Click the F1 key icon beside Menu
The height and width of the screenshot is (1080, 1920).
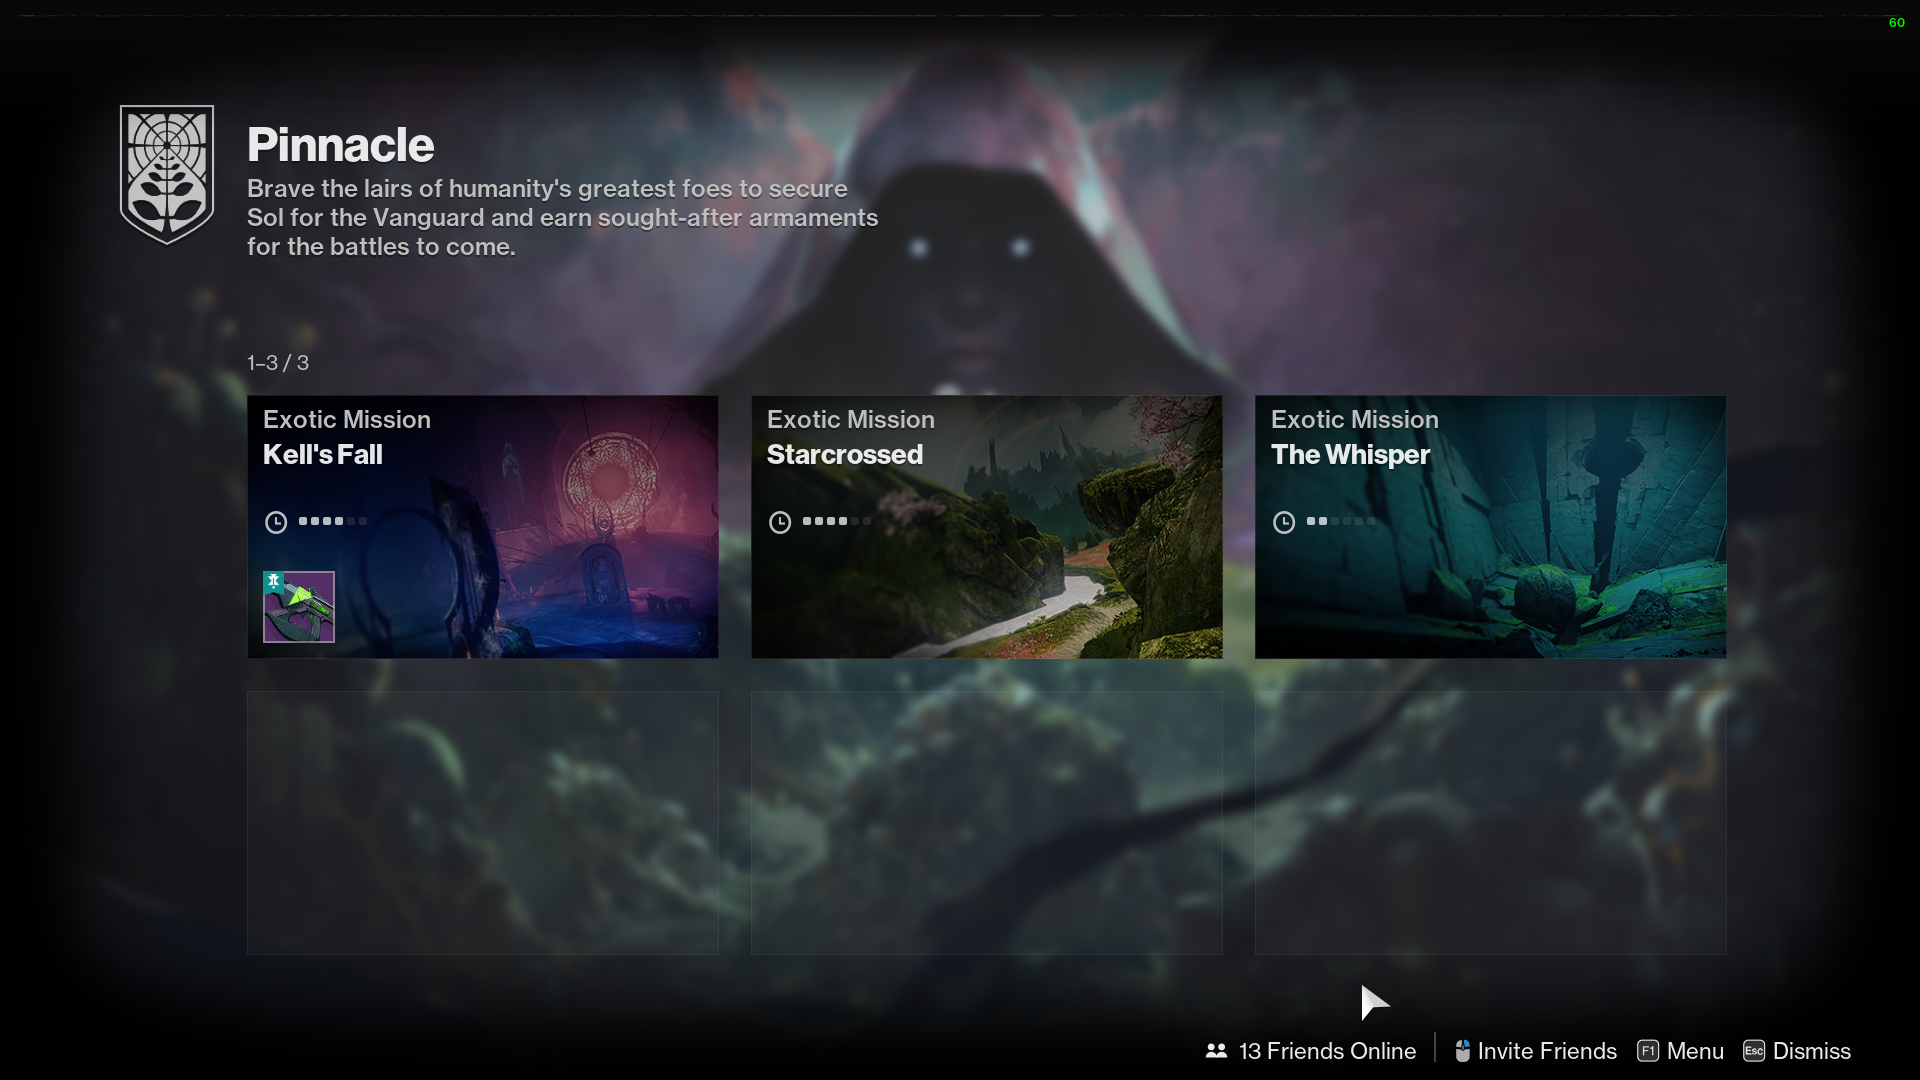point(1648,1051)
